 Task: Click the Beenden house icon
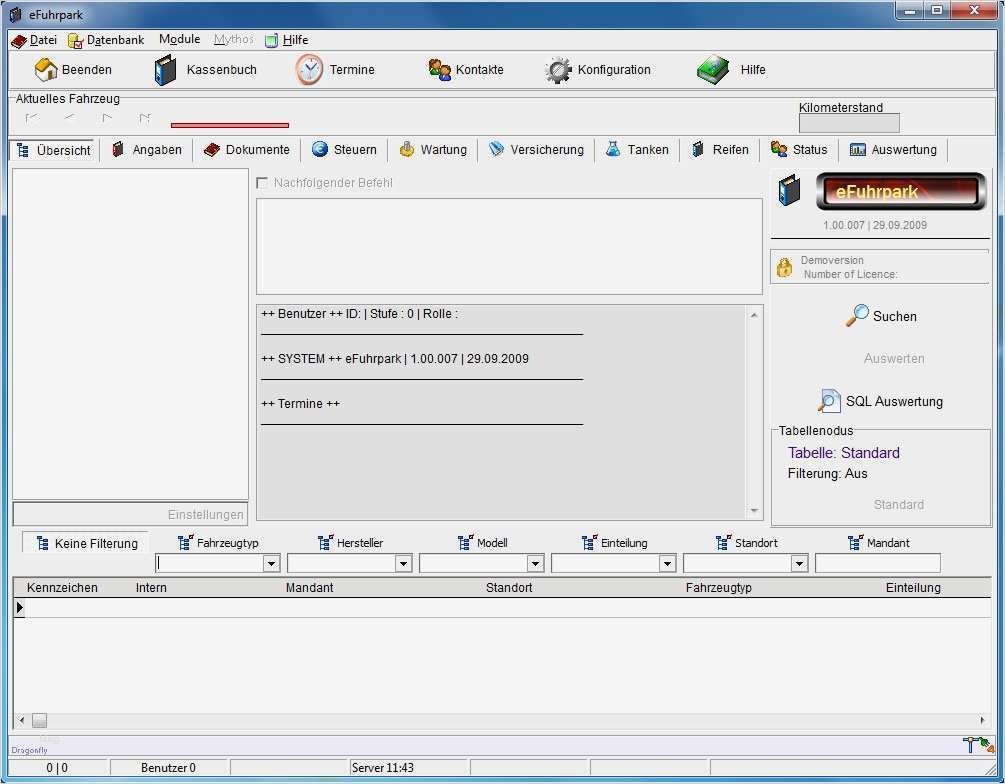pos(46,69)
